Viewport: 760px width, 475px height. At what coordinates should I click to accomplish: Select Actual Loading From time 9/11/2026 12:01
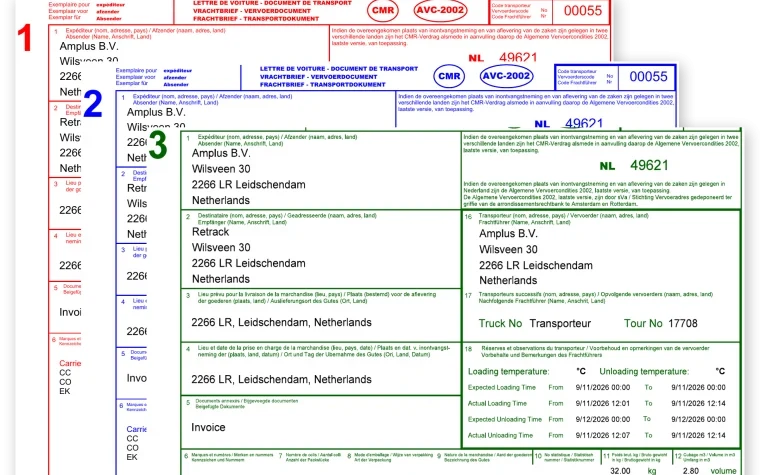[603, 404]
